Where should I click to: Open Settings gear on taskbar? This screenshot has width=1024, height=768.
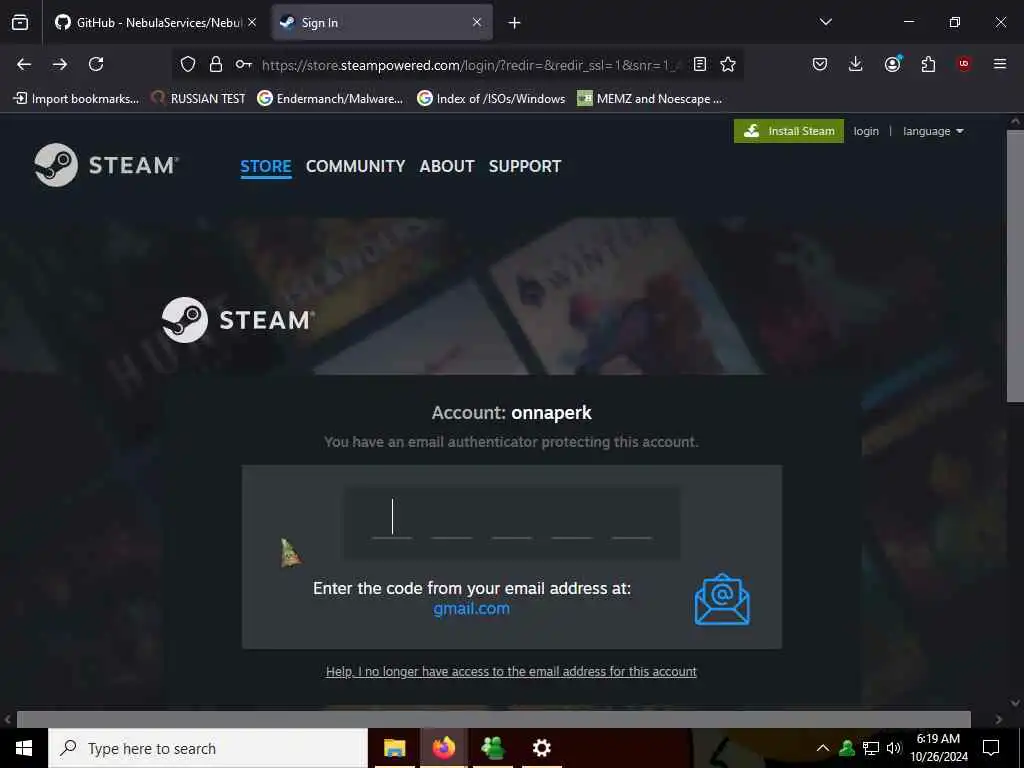[x=541, y=748]
